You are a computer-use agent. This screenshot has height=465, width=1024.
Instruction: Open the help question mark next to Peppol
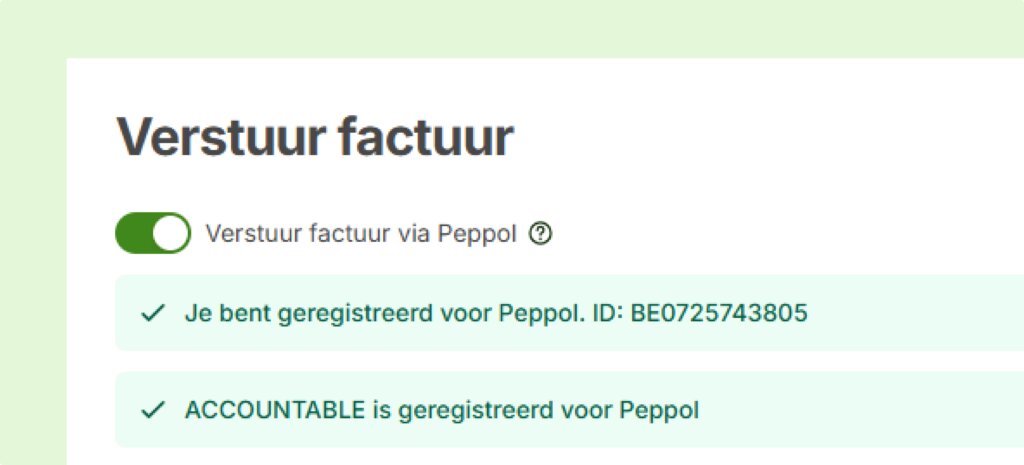tap(541, 233)
